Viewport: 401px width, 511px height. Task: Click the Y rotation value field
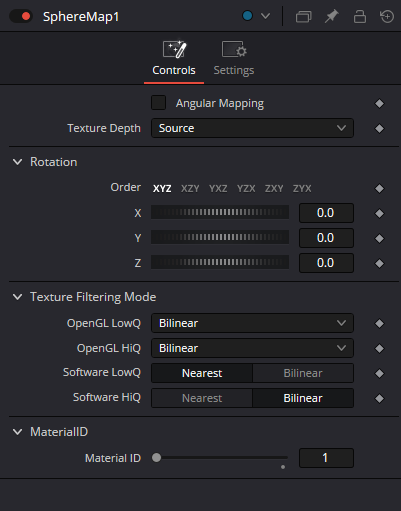(x=326, y=238)
